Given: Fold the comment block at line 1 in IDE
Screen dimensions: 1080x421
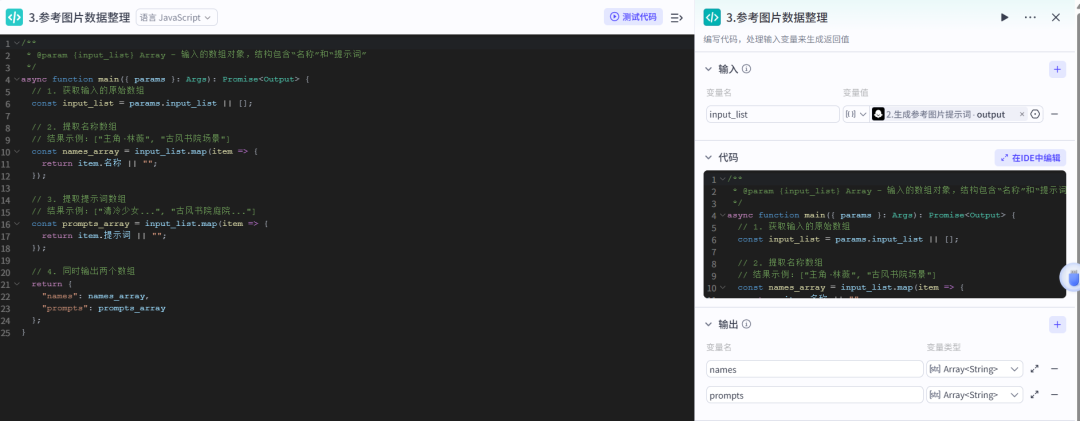Looking at the screenshot, I should (x=17, y=43).
